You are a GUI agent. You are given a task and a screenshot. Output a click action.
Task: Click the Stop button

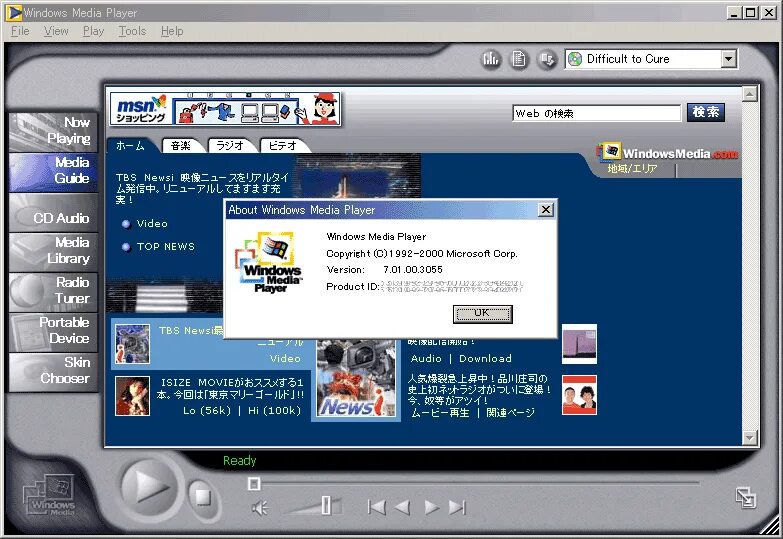click(203, 497)
